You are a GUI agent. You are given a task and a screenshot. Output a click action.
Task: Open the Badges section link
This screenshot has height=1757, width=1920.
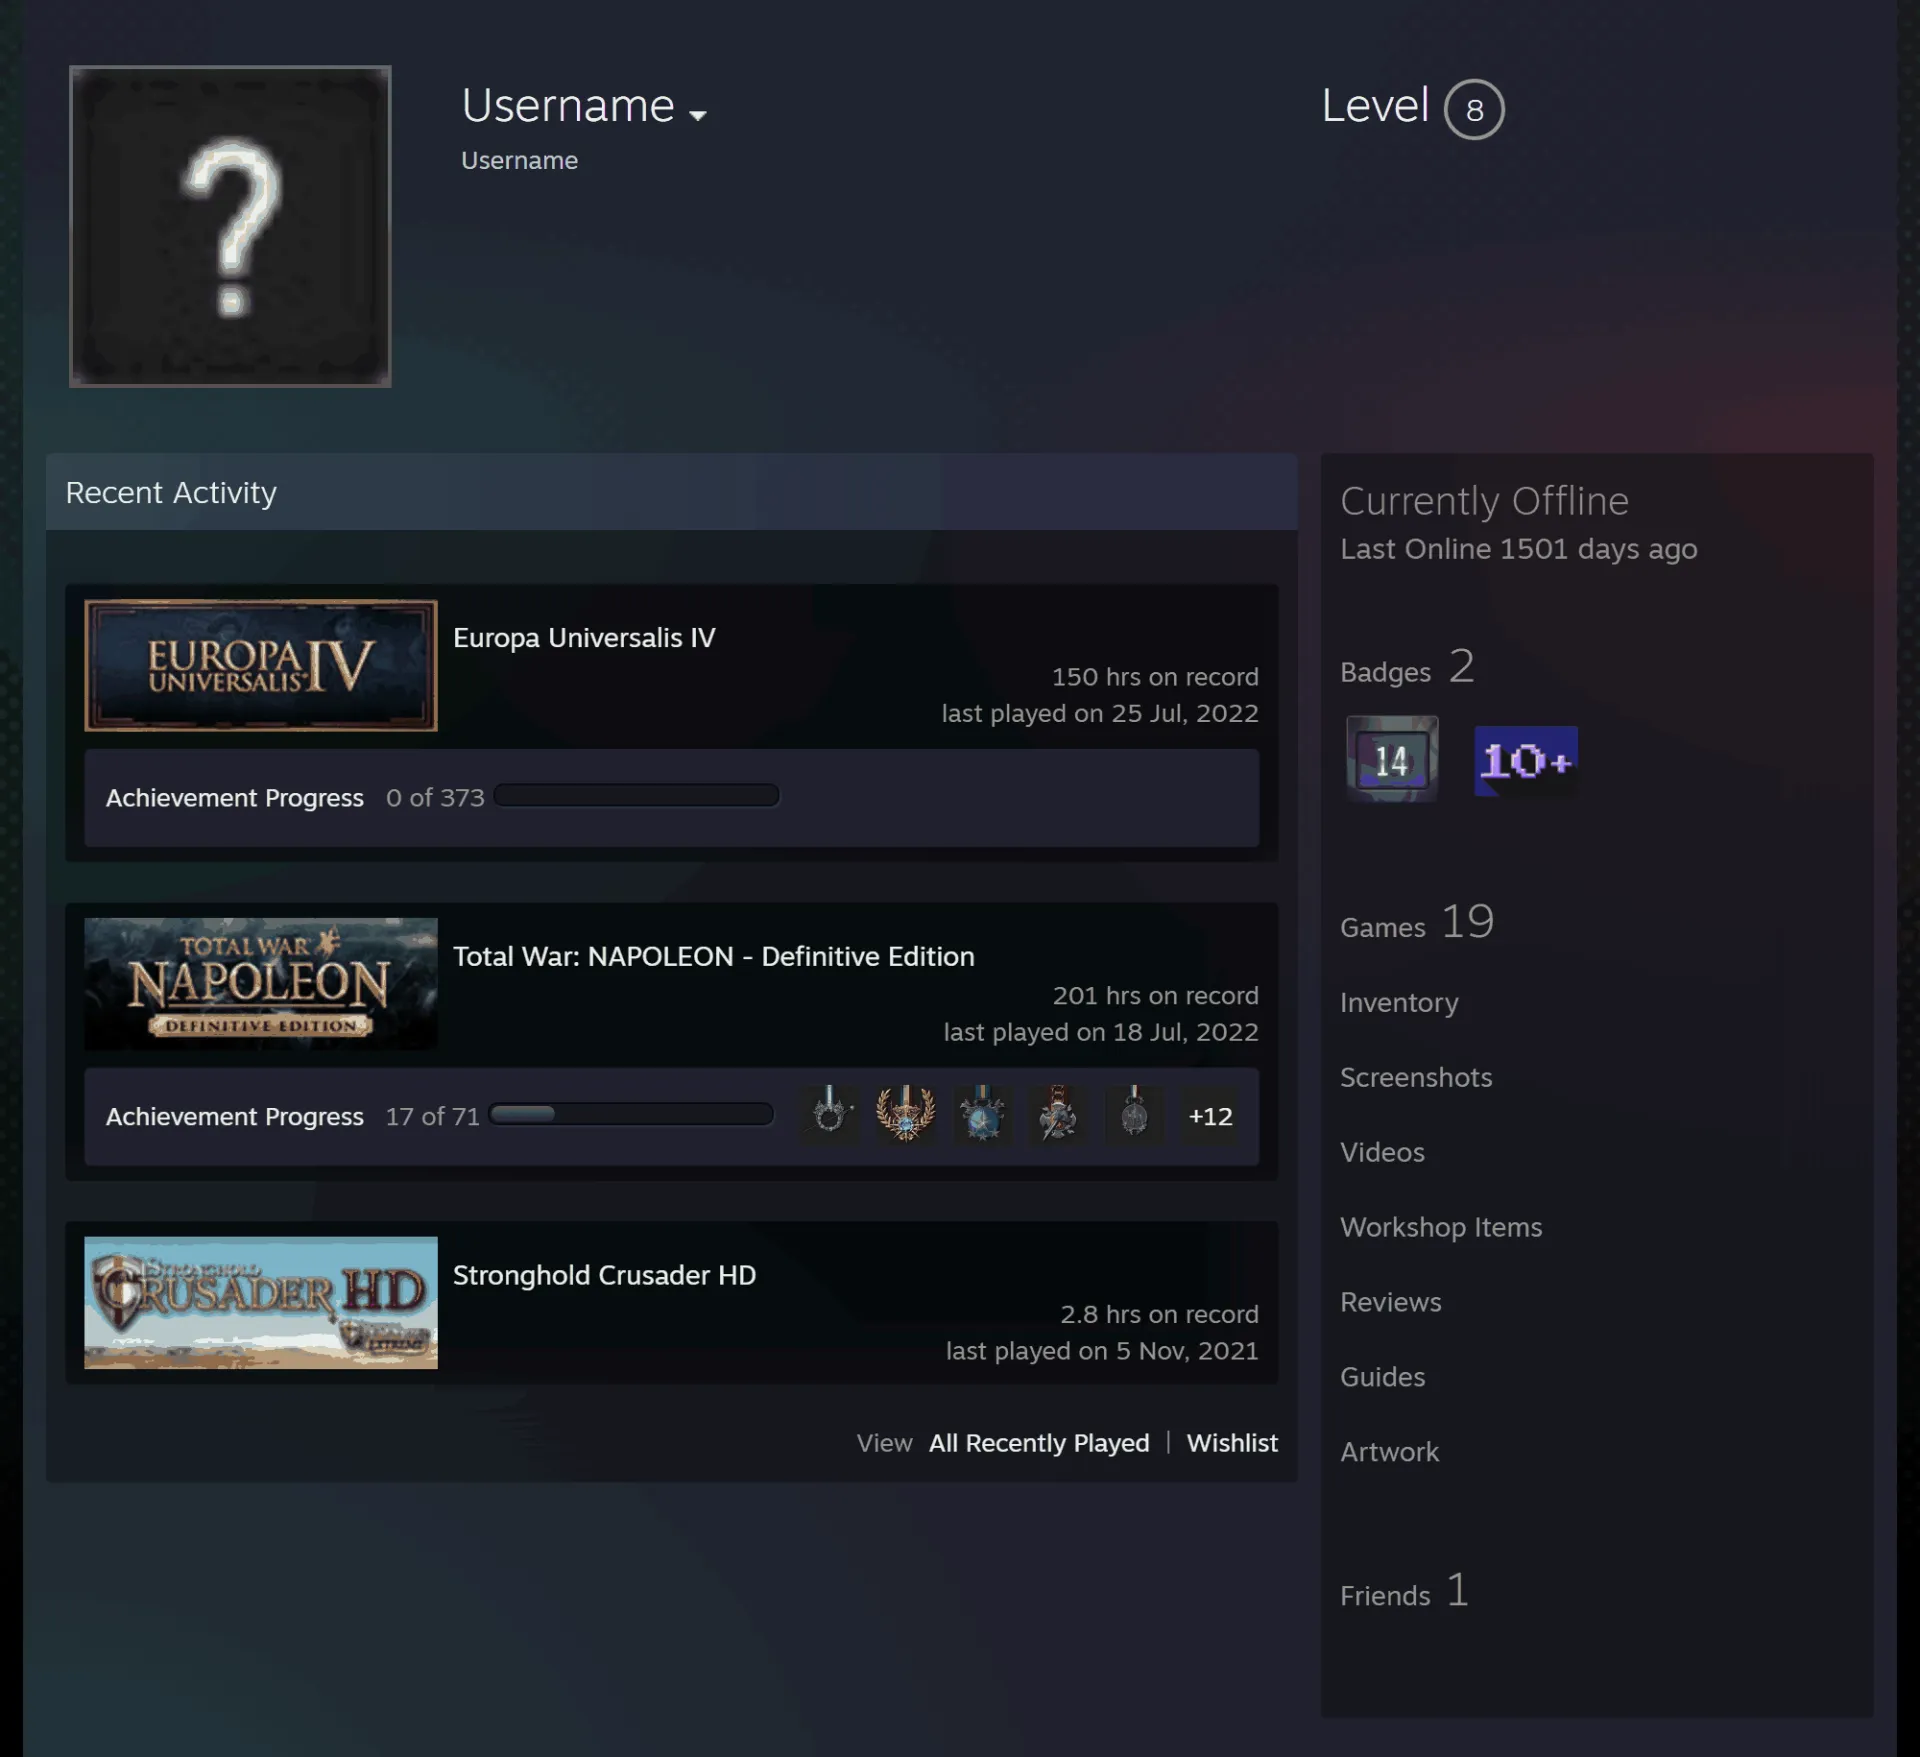coord(1407,668)
